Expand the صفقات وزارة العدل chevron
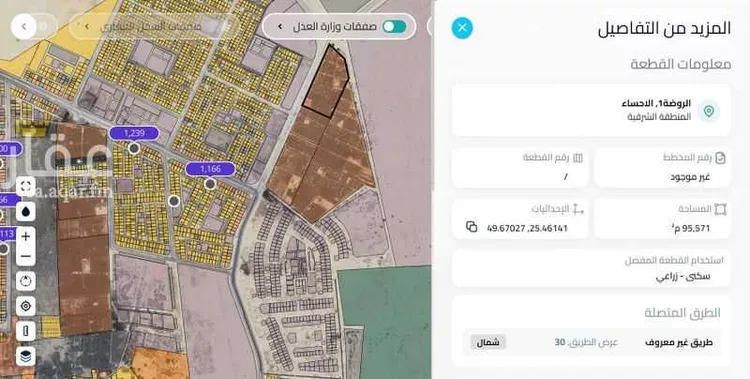750x379 pixels. click(x=280, y=26)
